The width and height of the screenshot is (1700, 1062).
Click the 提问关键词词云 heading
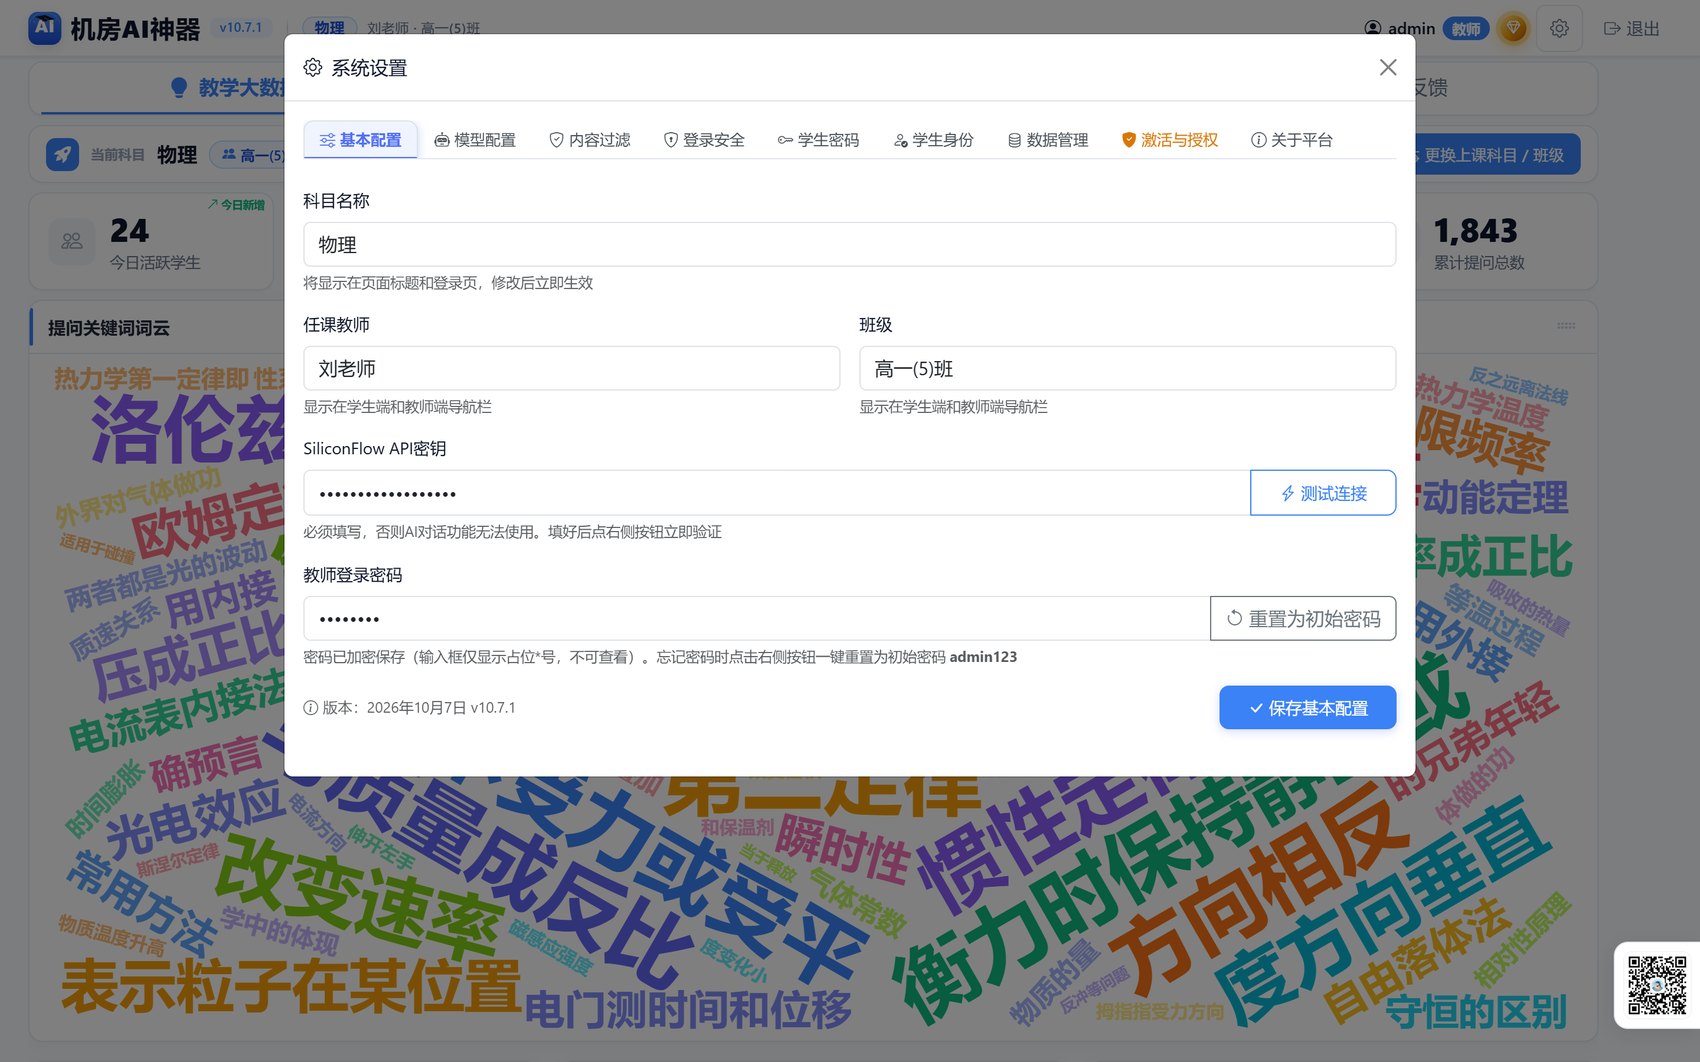(109, 328)
